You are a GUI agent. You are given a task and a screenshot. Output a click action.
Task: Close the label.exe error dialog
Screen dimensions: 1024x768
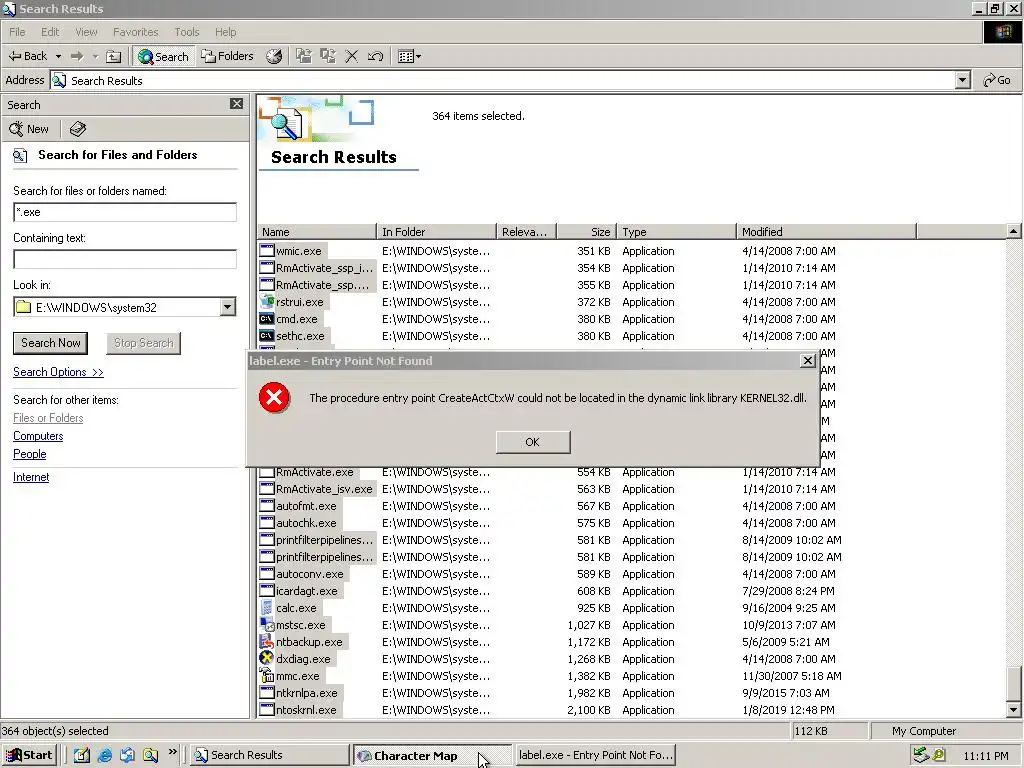(807, 360)
